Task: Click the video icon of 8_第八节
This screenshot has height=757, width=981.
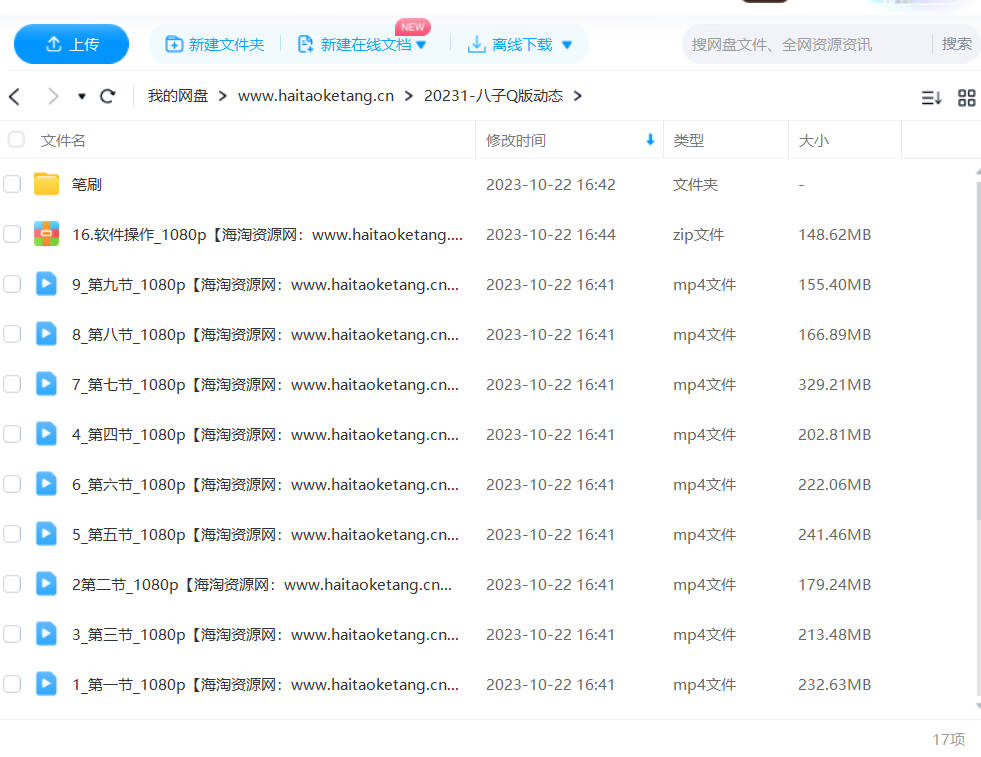Action: pos(46,333)
